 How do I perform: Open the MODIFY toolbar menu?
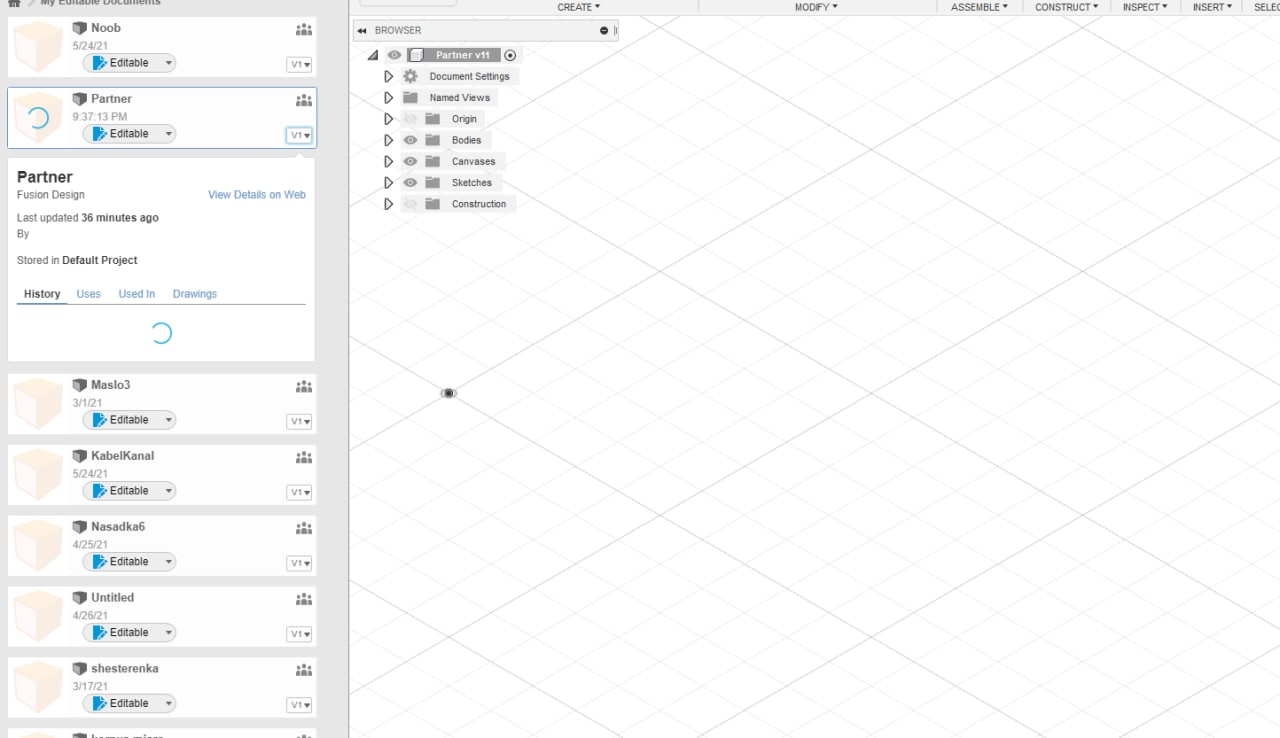tap(816, 7)
